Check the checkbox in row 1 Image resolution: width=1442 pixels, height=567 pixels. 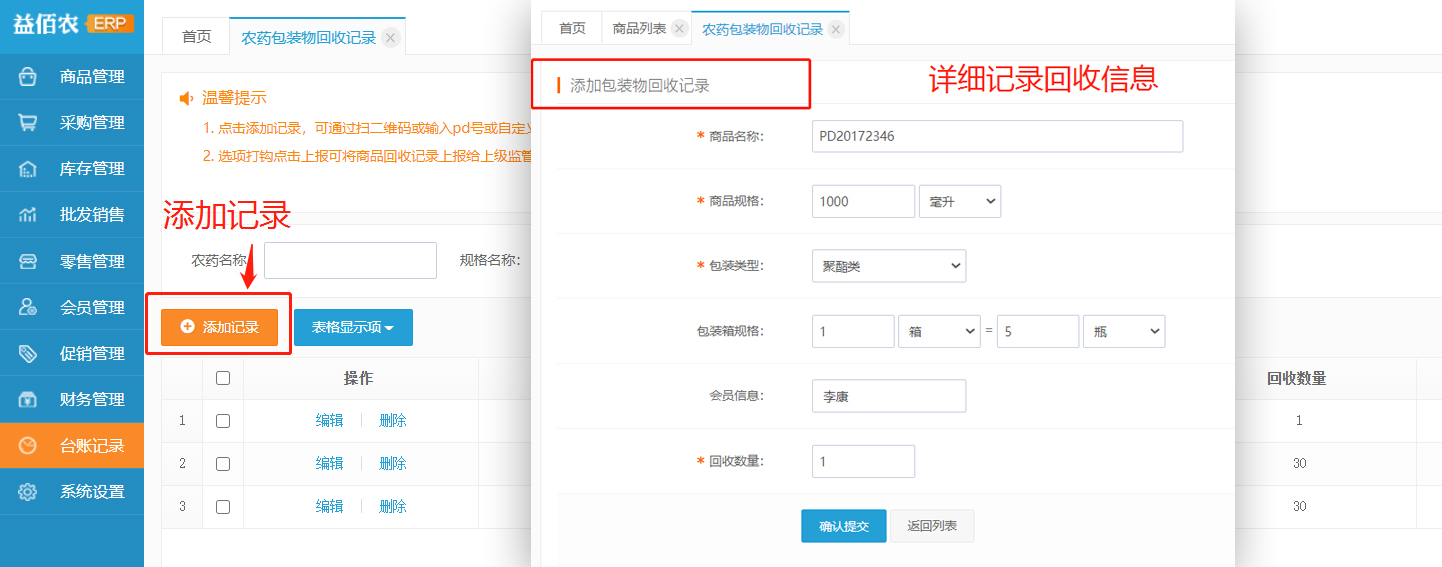coord(223,421)
